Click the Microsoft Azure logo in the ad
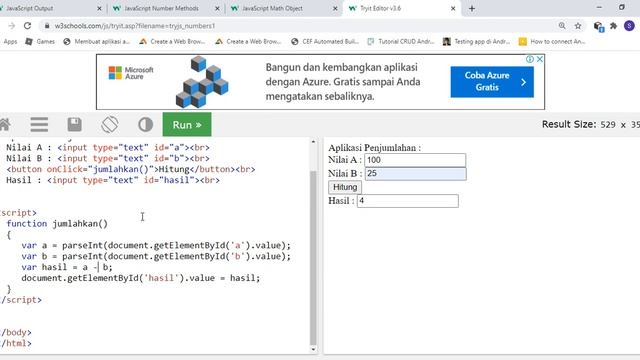The height and width of the screenshot is (360, 640). pyautogui.click(x=131, y=73)
